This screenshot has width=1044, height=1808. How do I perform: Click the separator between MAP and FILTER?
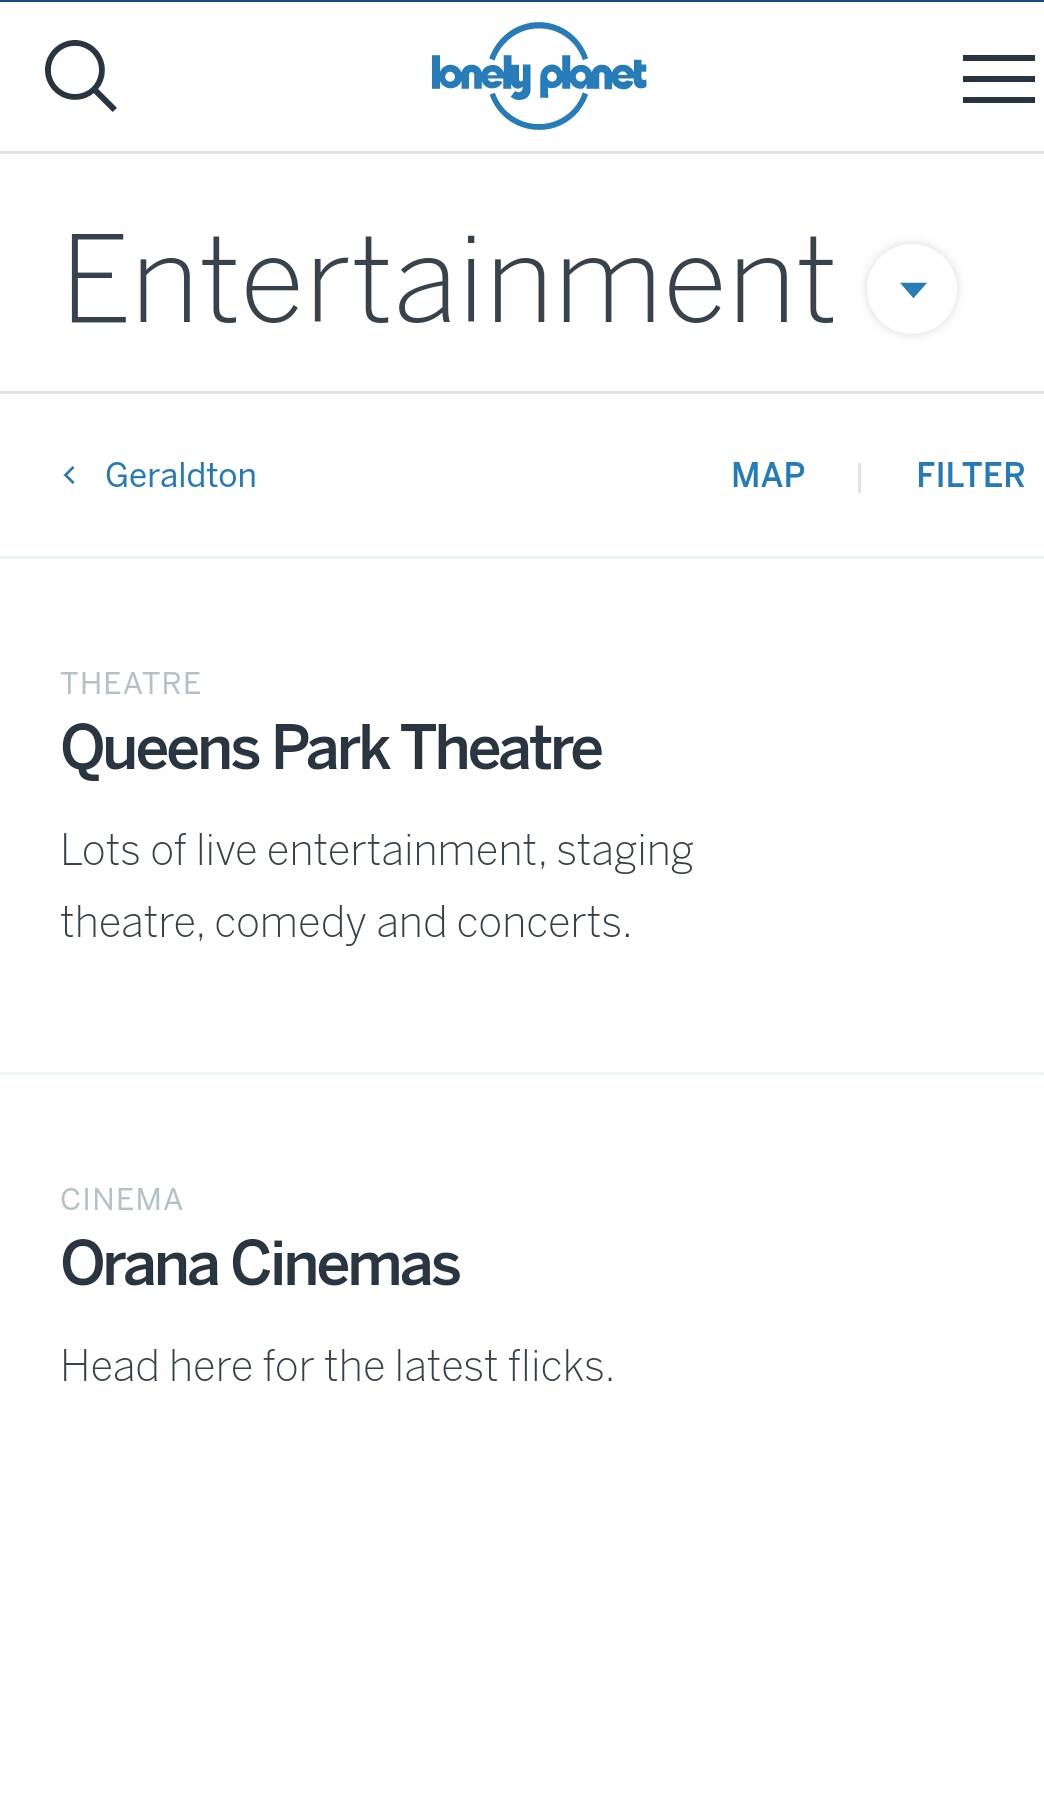click(x=859, y=477)
